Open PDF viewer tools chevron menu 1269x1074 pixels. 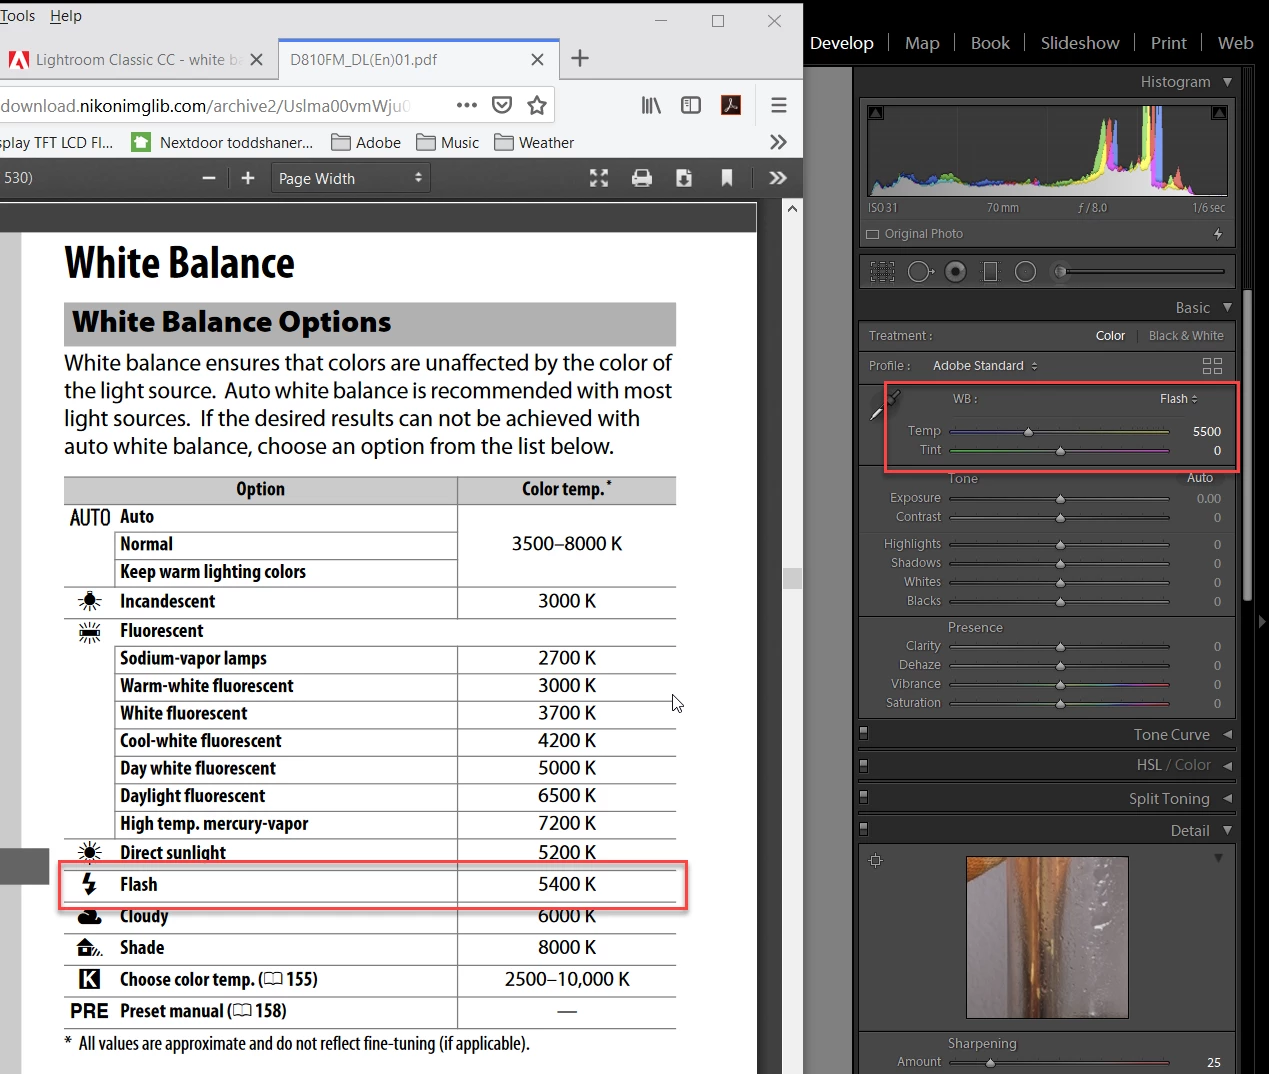778,178
